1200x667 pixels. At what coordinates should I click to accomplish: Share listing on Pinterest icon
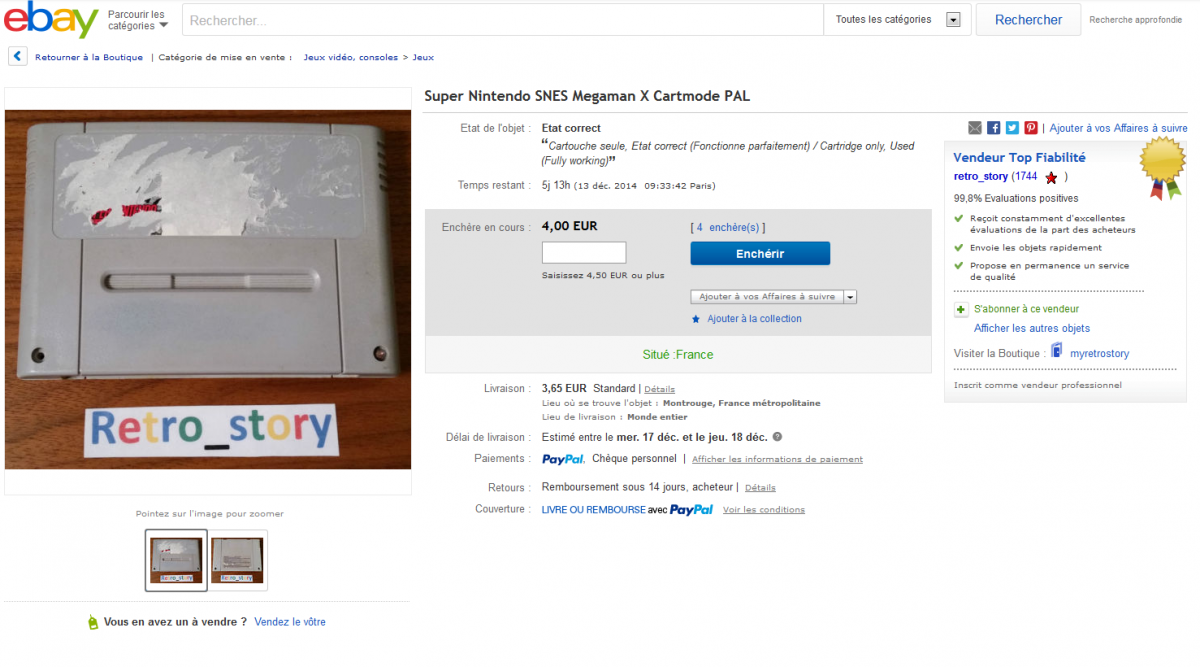coord(1031,128)
